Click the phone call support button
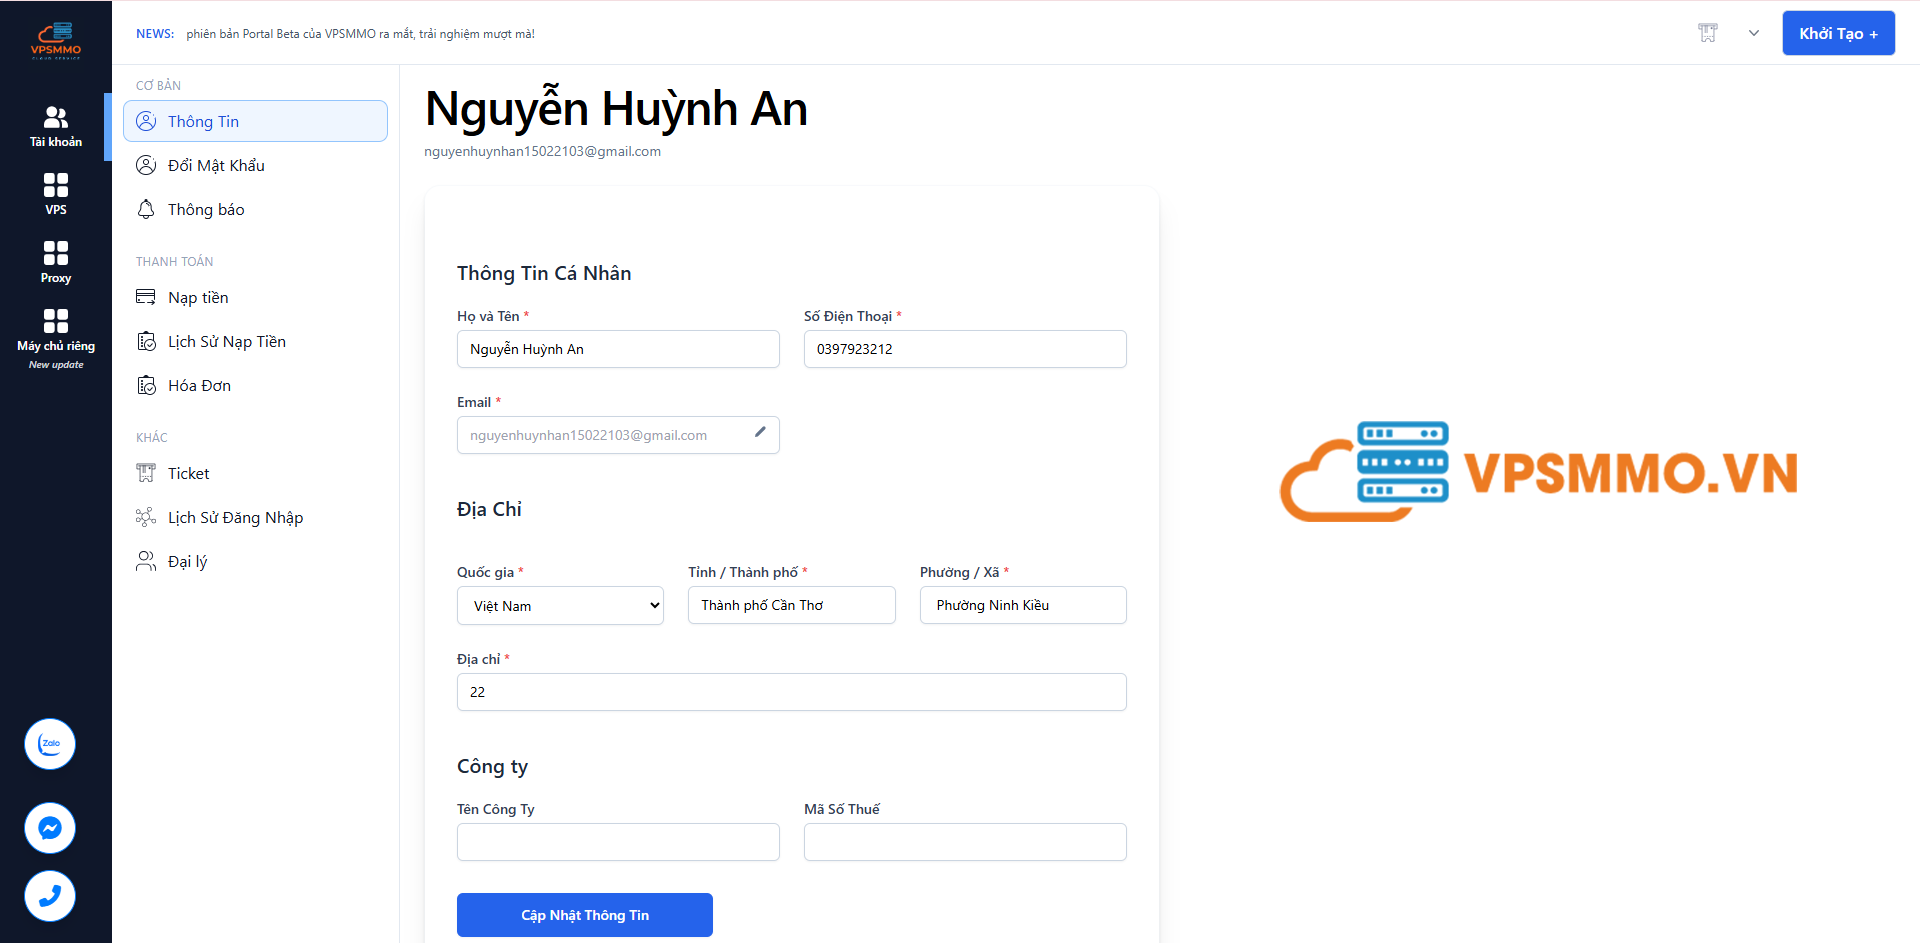1920x943 pixels. [x=50, y=896]
